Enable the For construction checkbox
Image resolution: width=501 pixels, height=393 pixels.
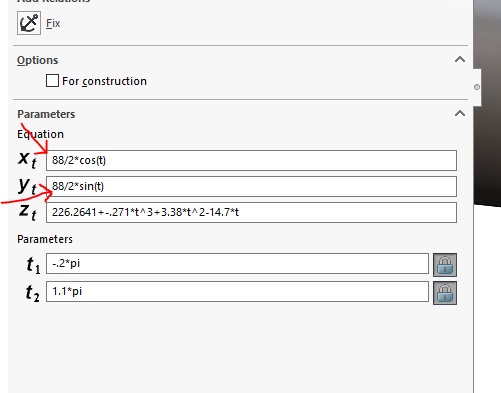tap(52, 81)
